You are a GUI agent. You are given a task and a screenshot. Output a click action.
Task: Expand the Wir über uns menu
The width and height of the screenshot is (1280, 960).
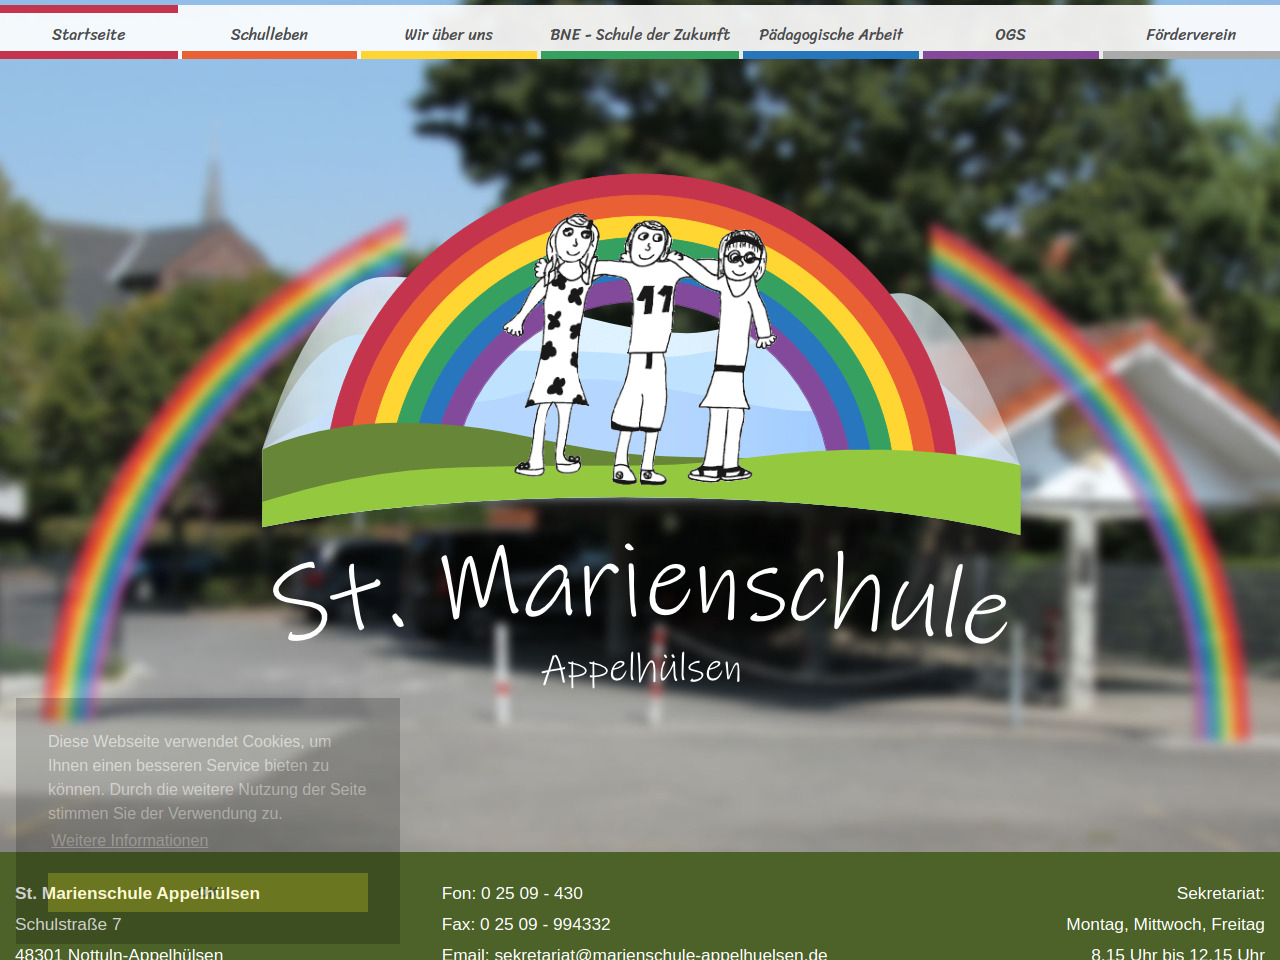pos(448,34)
